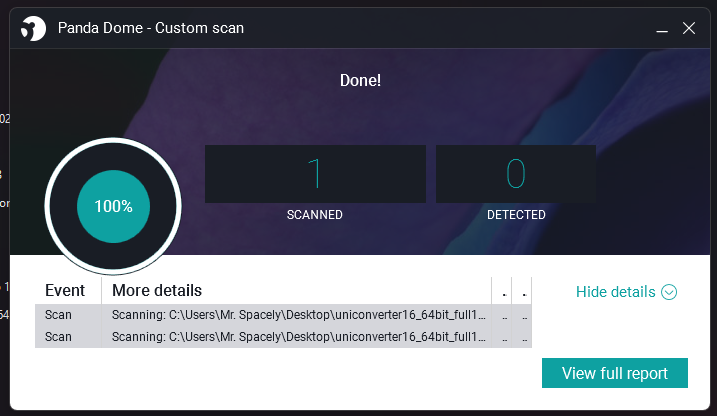This screenshot has height=416, width=717.
Task: Click the first narrow truncated column header
Action: 502,290
